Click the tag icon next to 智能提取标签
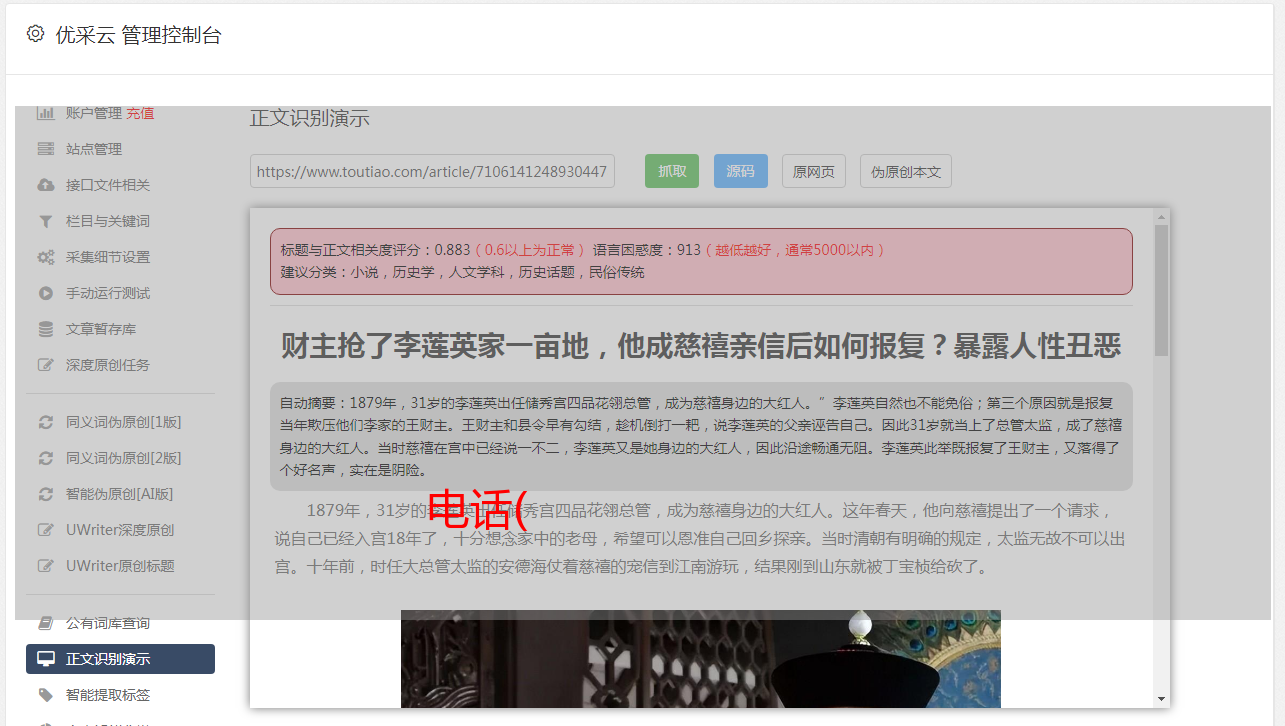Viewport: 1285px width, 726px height. click(46, 695)
